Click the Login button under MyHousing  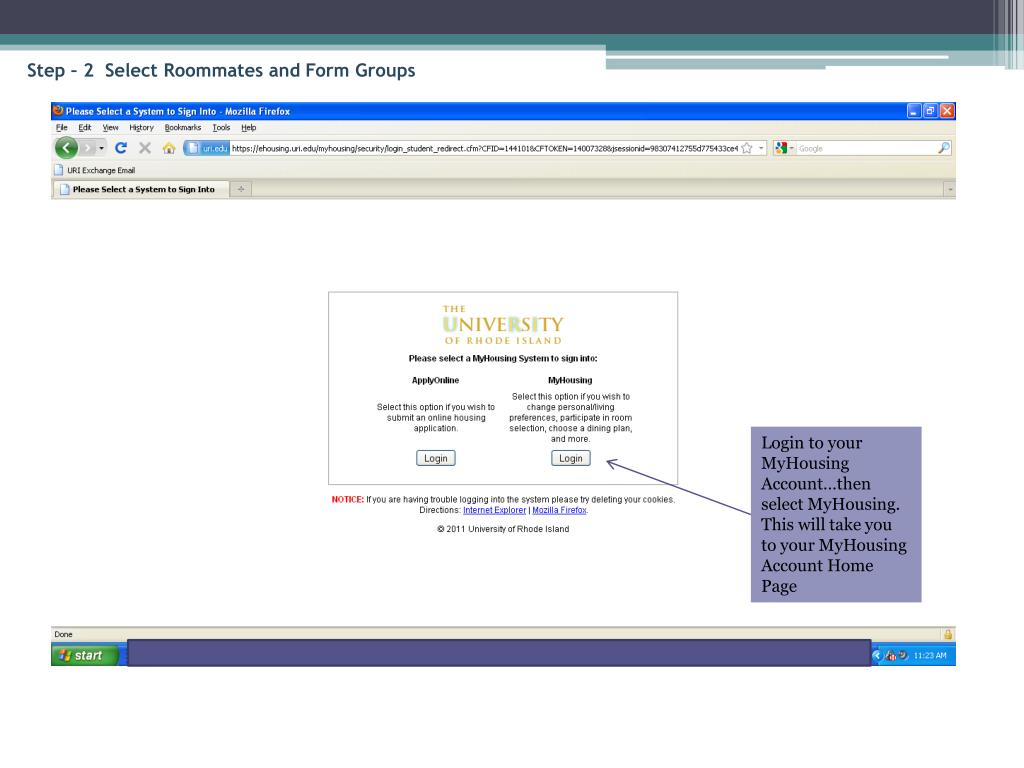[x=571, y=458]
